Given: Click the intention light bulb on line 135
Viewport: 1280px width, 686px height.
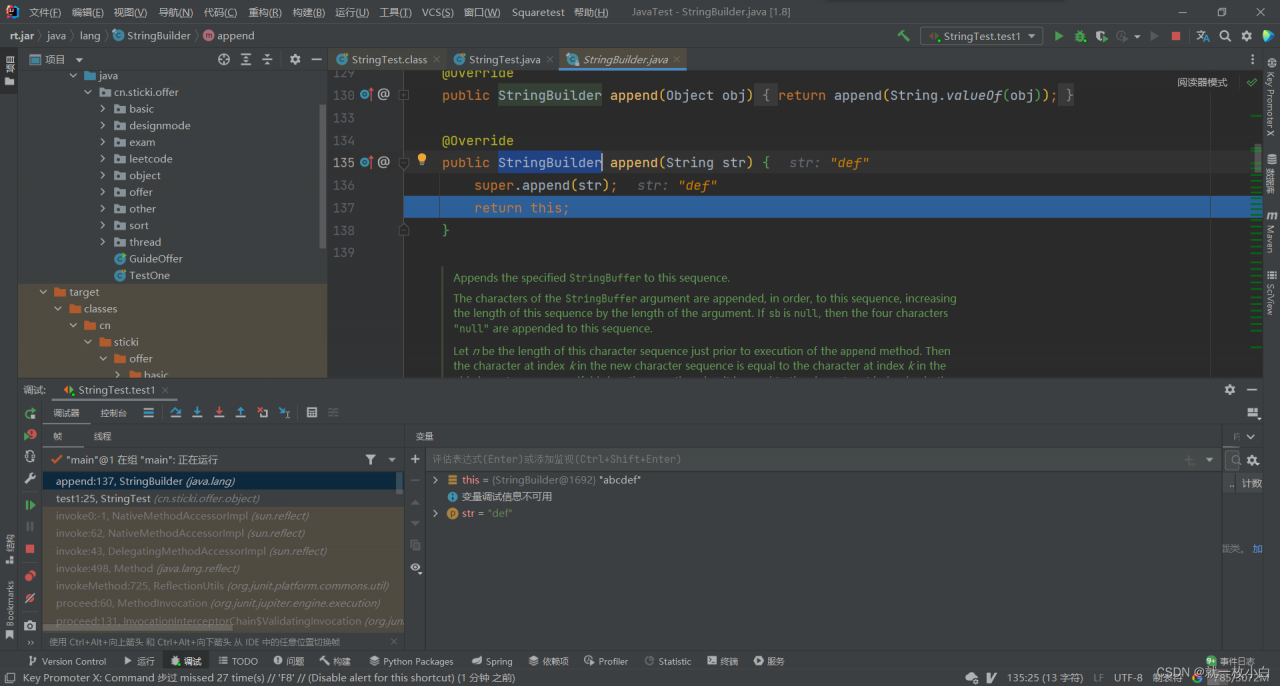Looking at the screenshot, I should (422, 160).
